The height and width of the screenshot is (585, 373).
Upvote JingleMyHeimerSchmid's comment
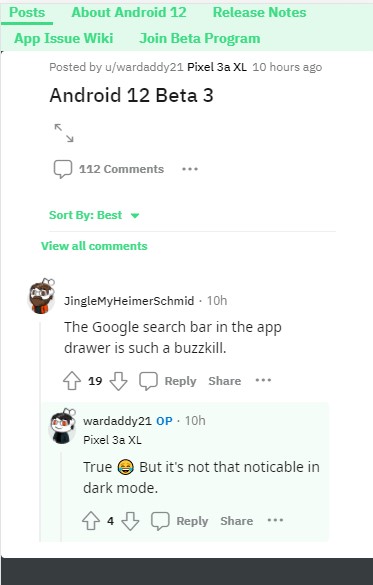(72, 381)
